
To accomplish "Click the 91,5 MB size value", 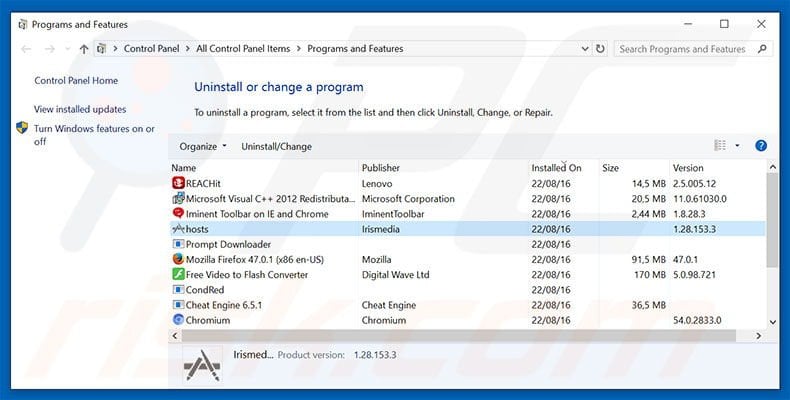I will (x=648, y=259).
